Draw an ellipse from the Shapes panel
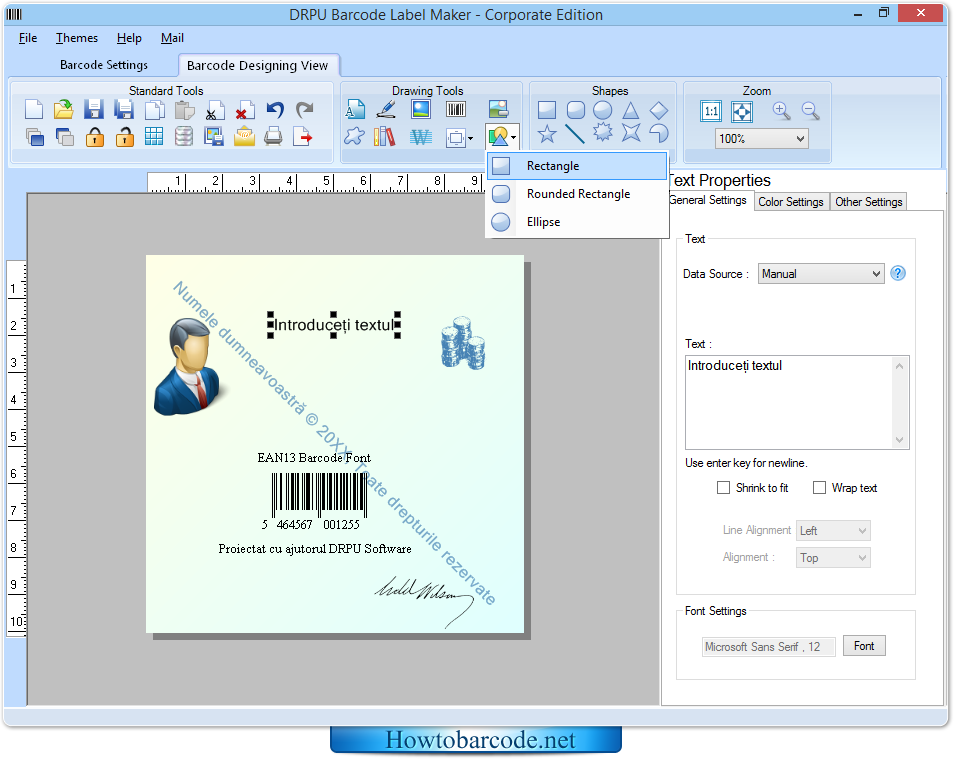The image size is (954, 759). pos(602,110)
